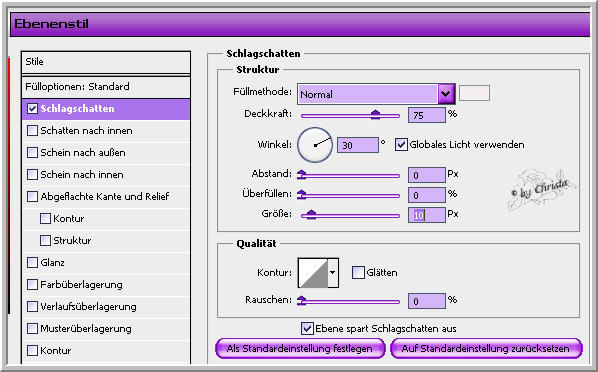598x372 pixels.
Task: Click the Winkel angle dial
Action: pos(315,145)
